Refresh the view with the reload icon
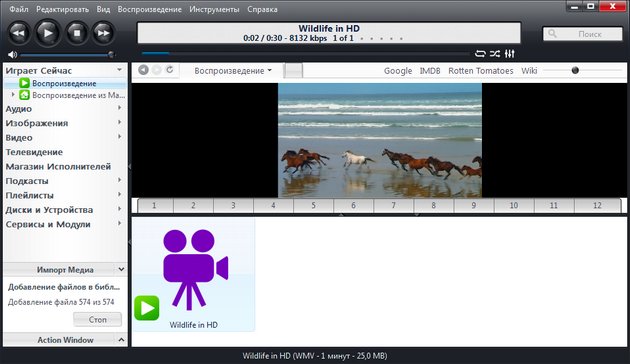The image size is (630, 364). tap(170, 70)
